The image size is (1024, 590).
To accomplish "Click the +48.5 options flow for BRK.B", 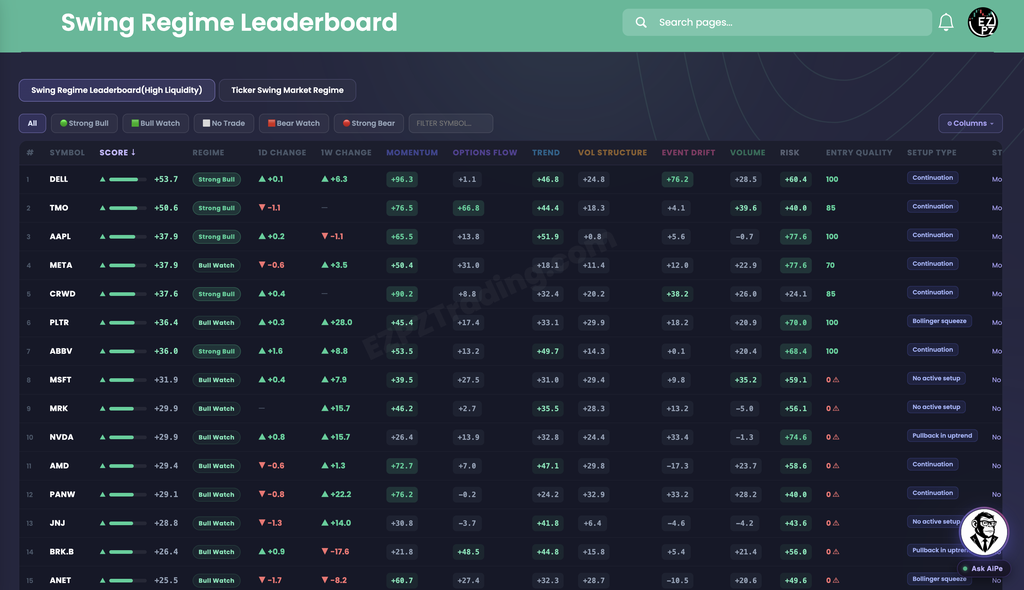I will (468, 552).
